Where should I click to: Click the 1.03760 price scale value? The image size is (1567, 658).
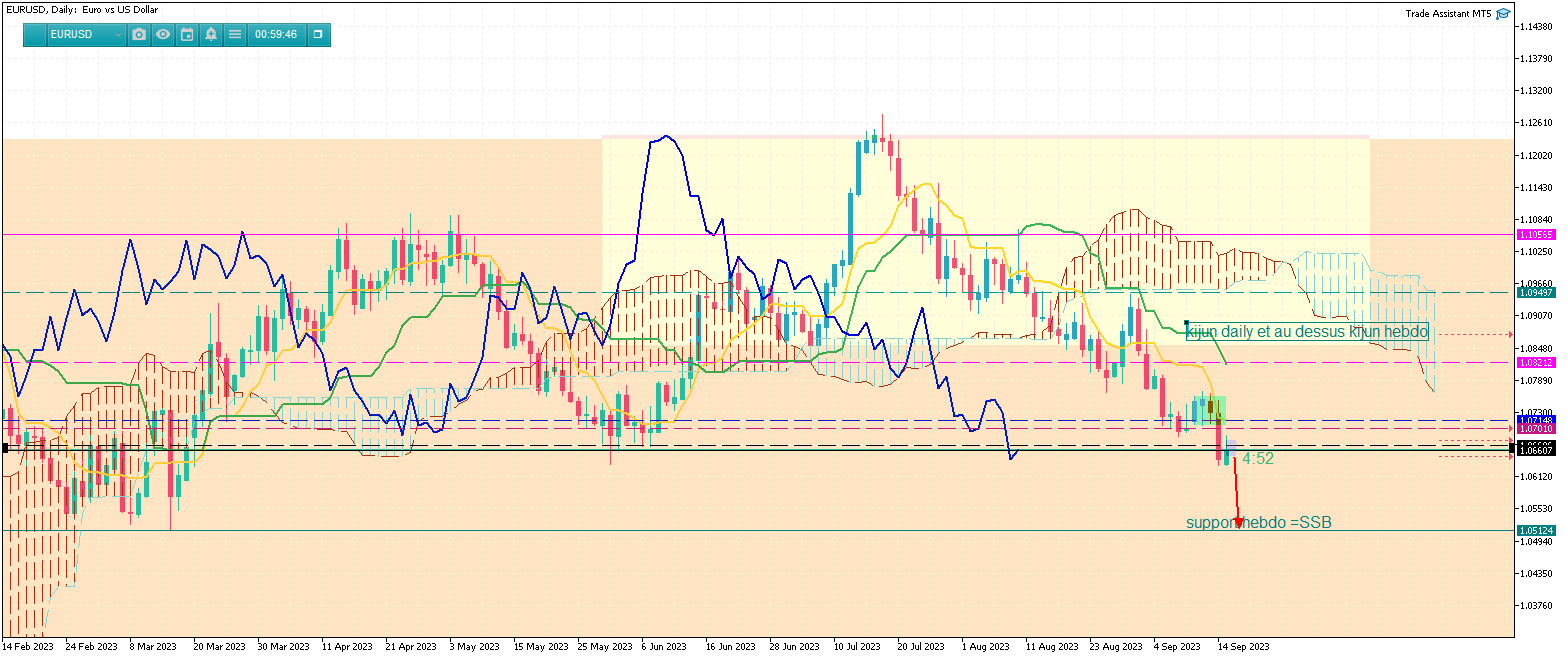coord(1536,605)
